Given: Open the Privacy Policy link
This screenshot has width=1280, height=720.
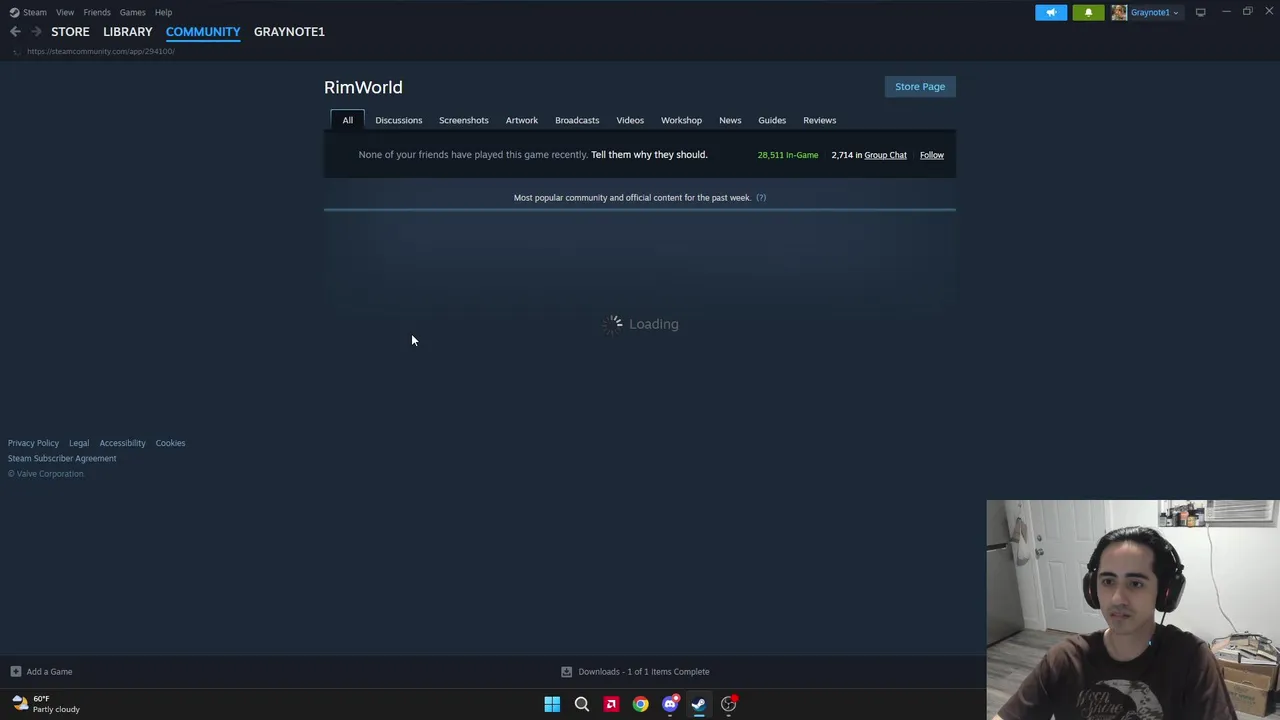Looking at the screenshot, I should pyautogui.click(x=33, y=443).
